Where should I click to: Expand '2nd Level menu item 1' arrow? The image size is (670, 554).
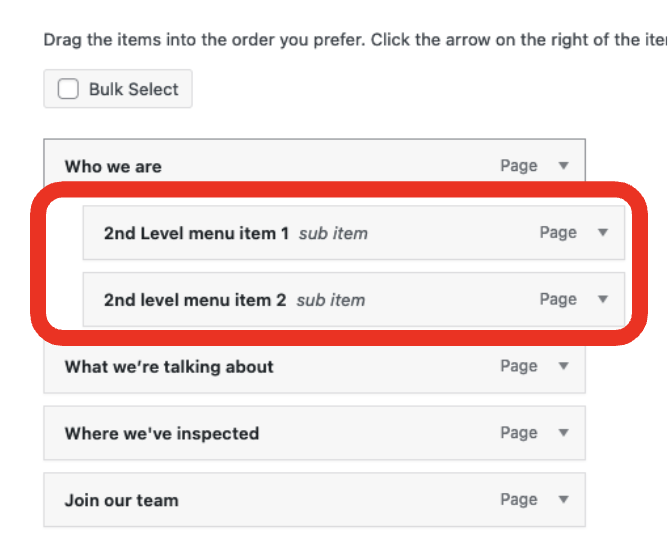coord(602,233)
